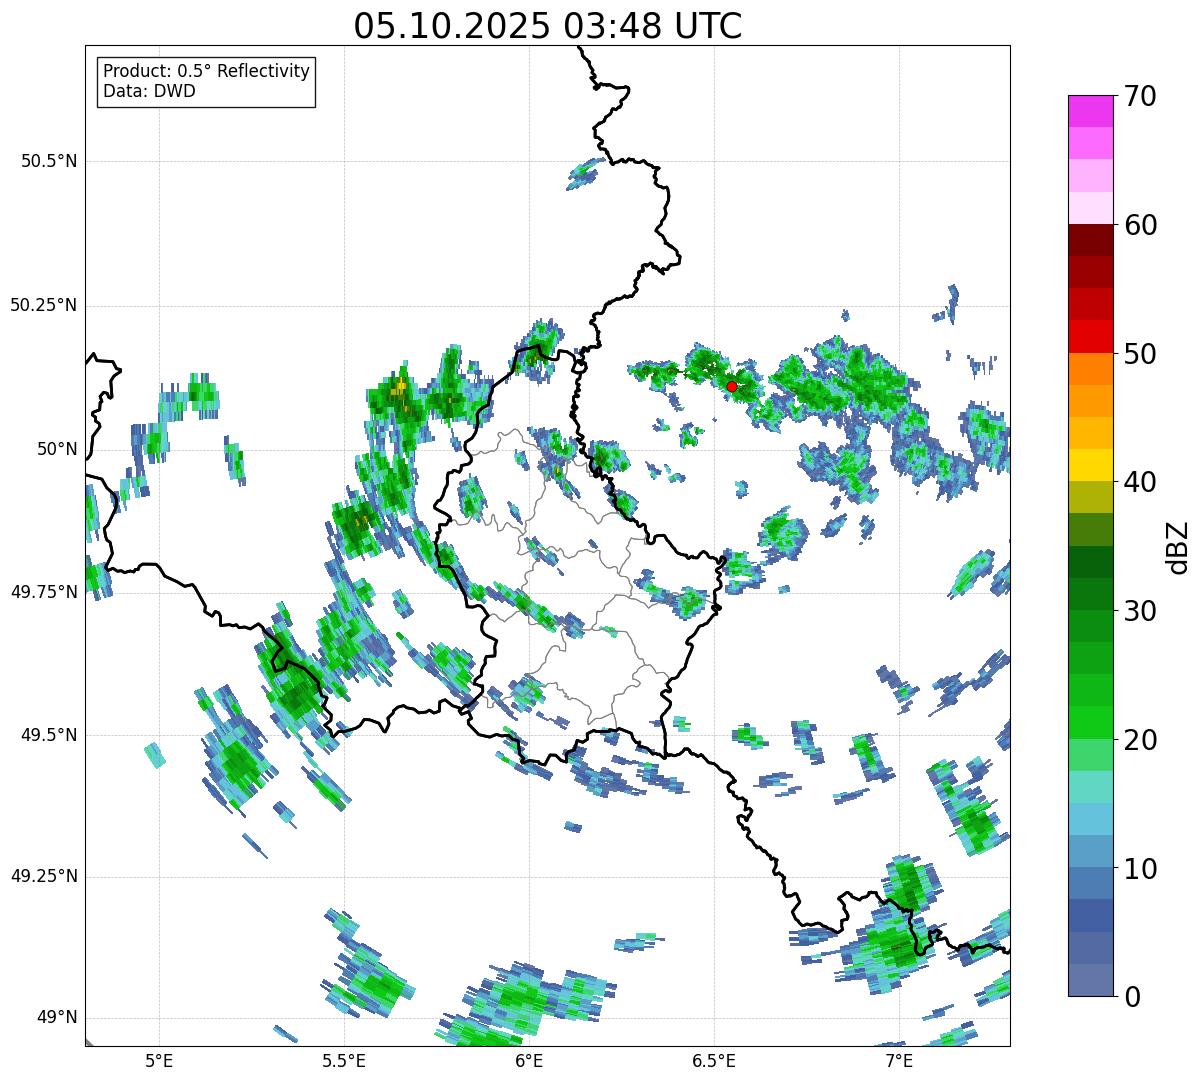Click the "Data: DWD" legend text
The image size is (1202, 1081).
coord(150,92)
